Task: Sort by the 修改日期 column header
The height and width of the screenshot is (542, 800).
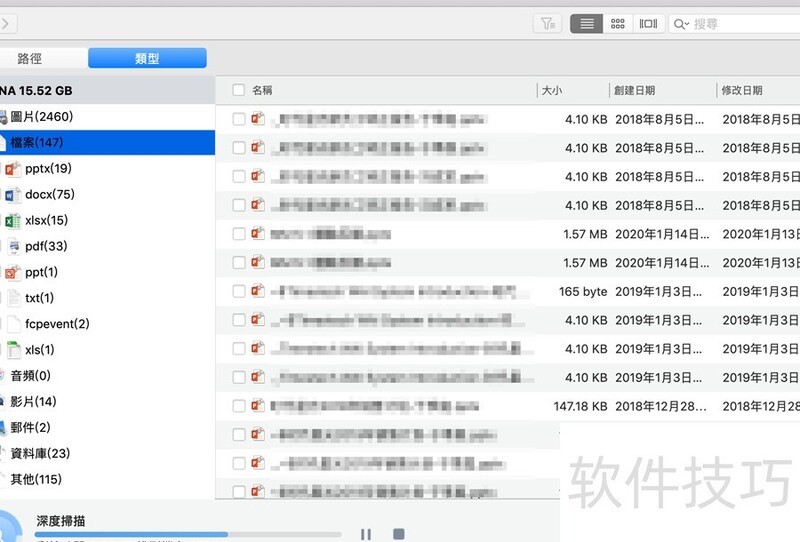Action: 742,90
